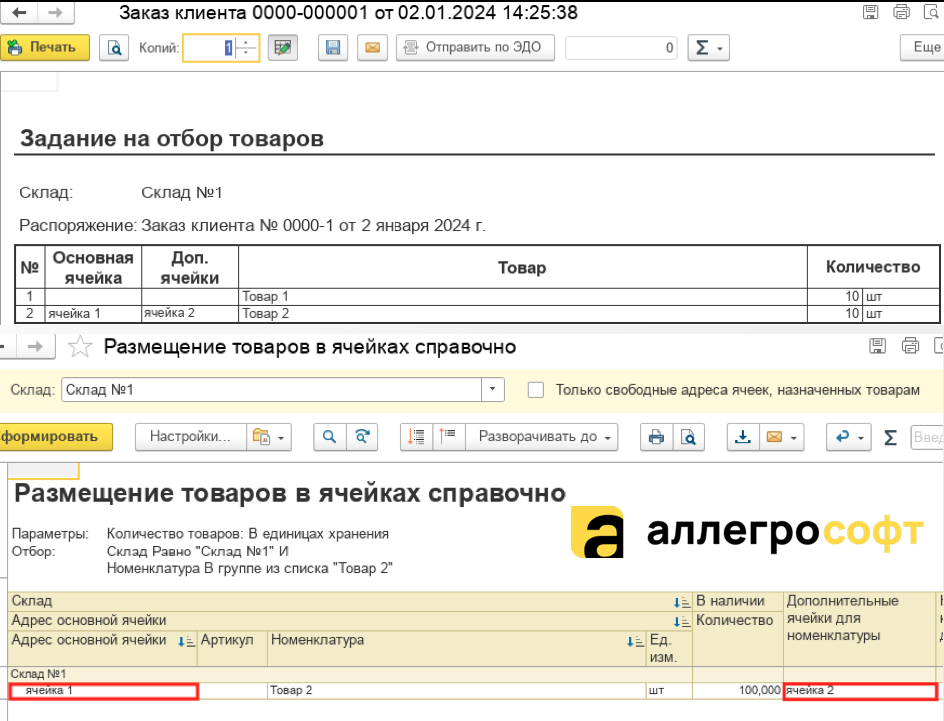The height and width of the screenshot is (721, 944).
Task: Open the email send options arrow
Action: 794,438
